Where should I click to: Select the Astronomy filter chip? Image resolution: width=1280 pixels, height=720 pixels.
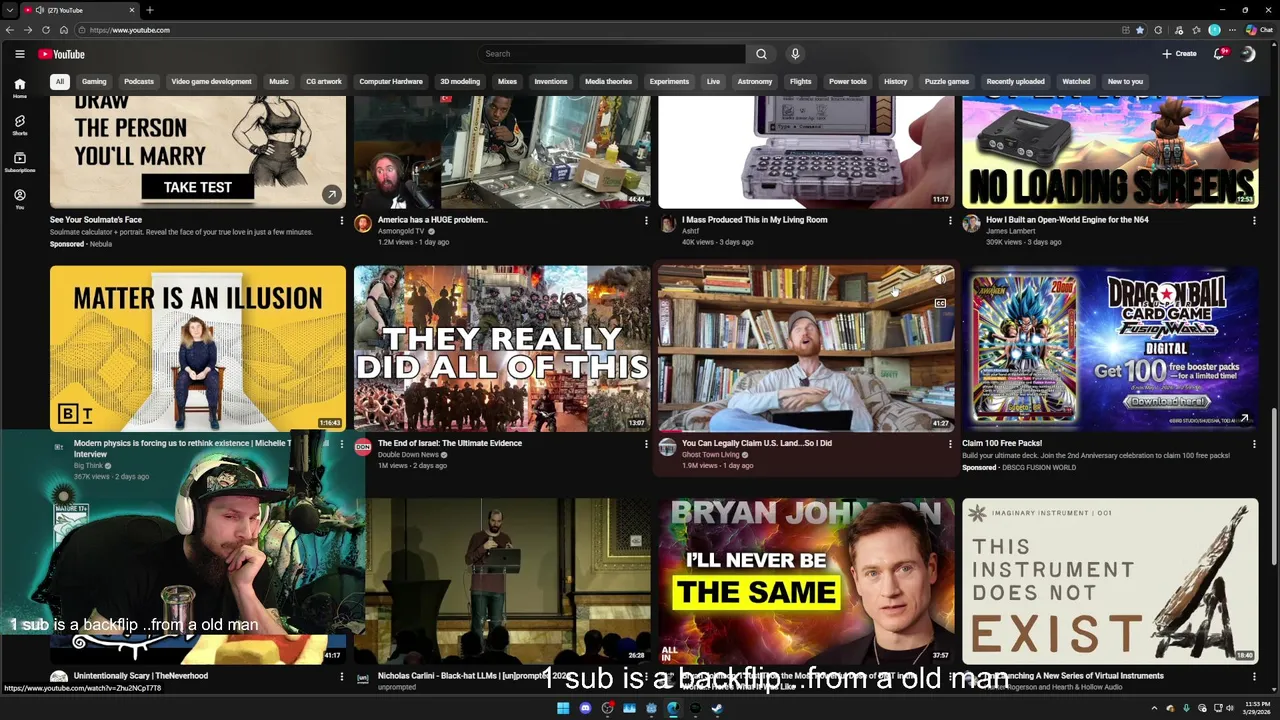click(755, 81)
